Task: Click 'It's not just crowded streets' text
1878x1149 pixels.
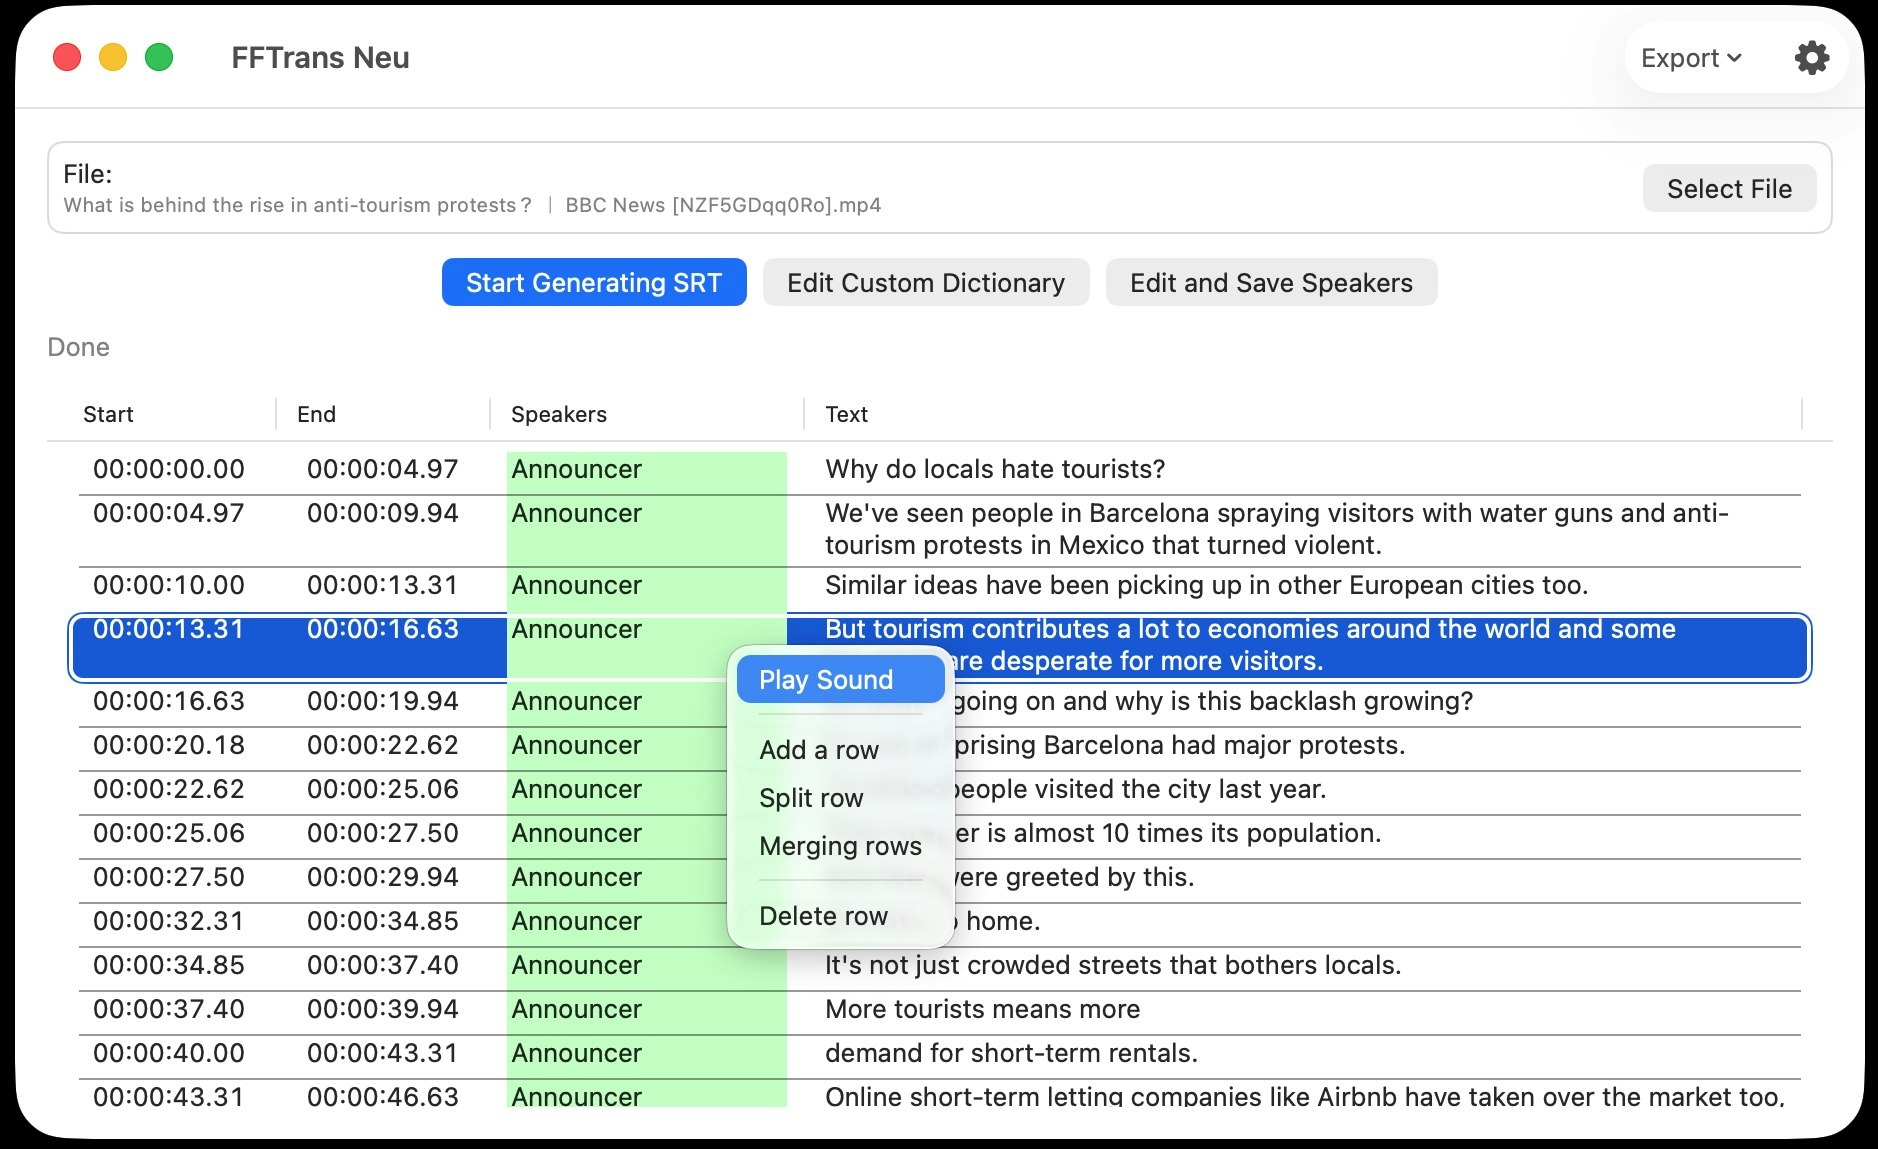Action: click(x=1113, y=965)
